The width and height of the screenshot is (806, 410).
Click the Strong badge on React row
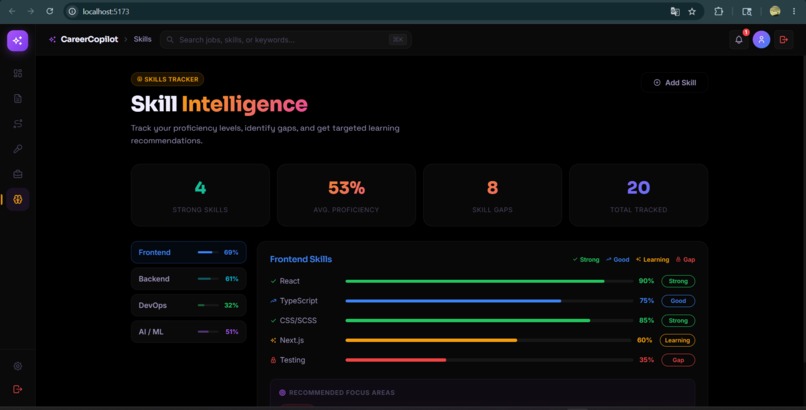(x=678, y=281)
